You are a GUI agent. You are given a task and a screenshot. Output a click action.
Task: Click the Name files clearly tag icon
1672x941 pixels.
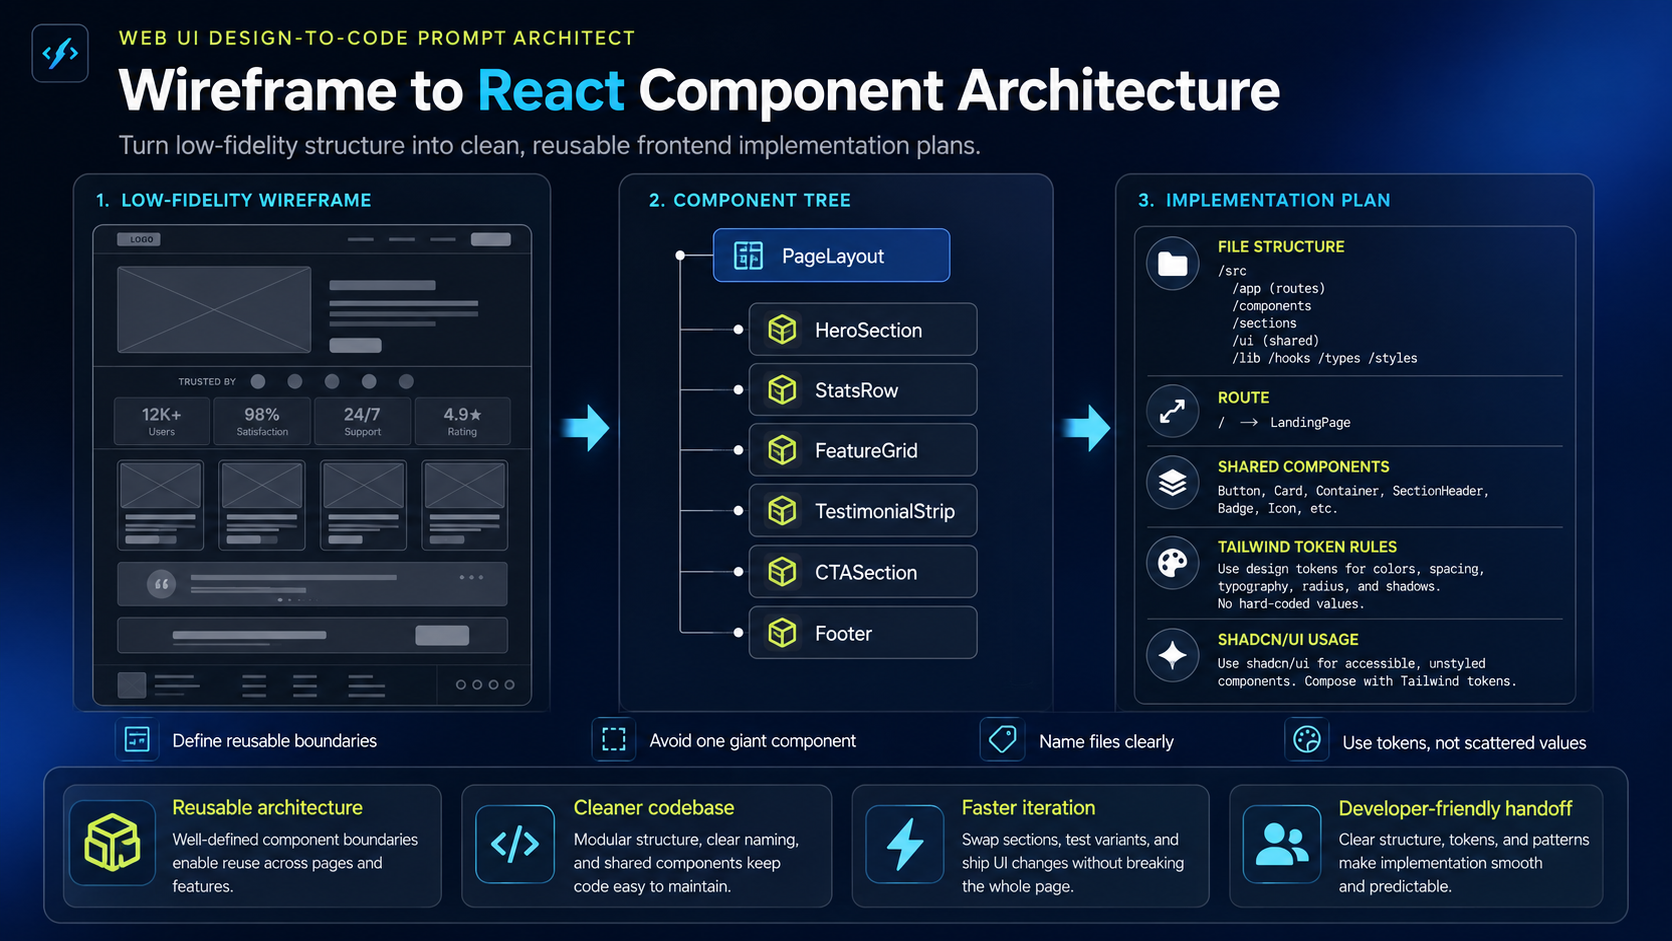point(1002,740)
